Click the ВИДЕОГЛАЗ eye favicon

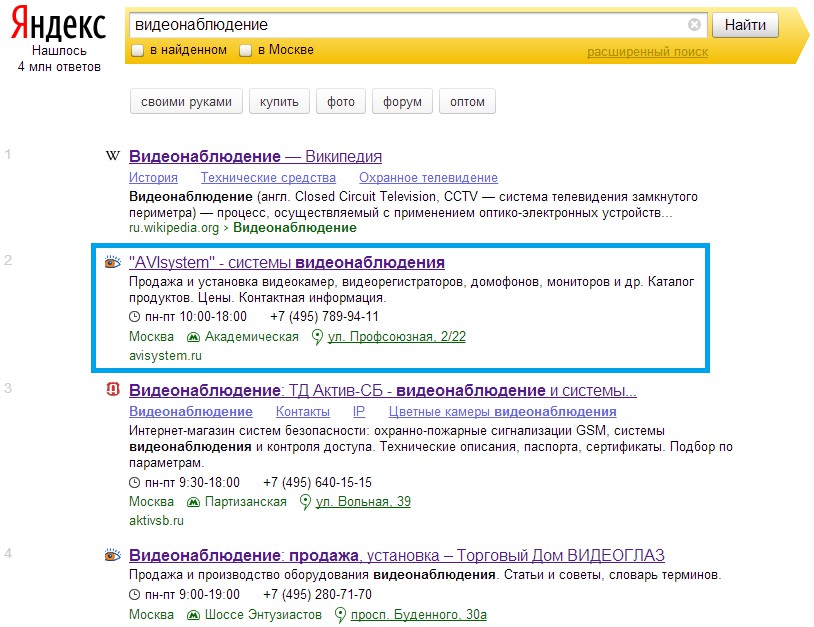click(113, 555)
